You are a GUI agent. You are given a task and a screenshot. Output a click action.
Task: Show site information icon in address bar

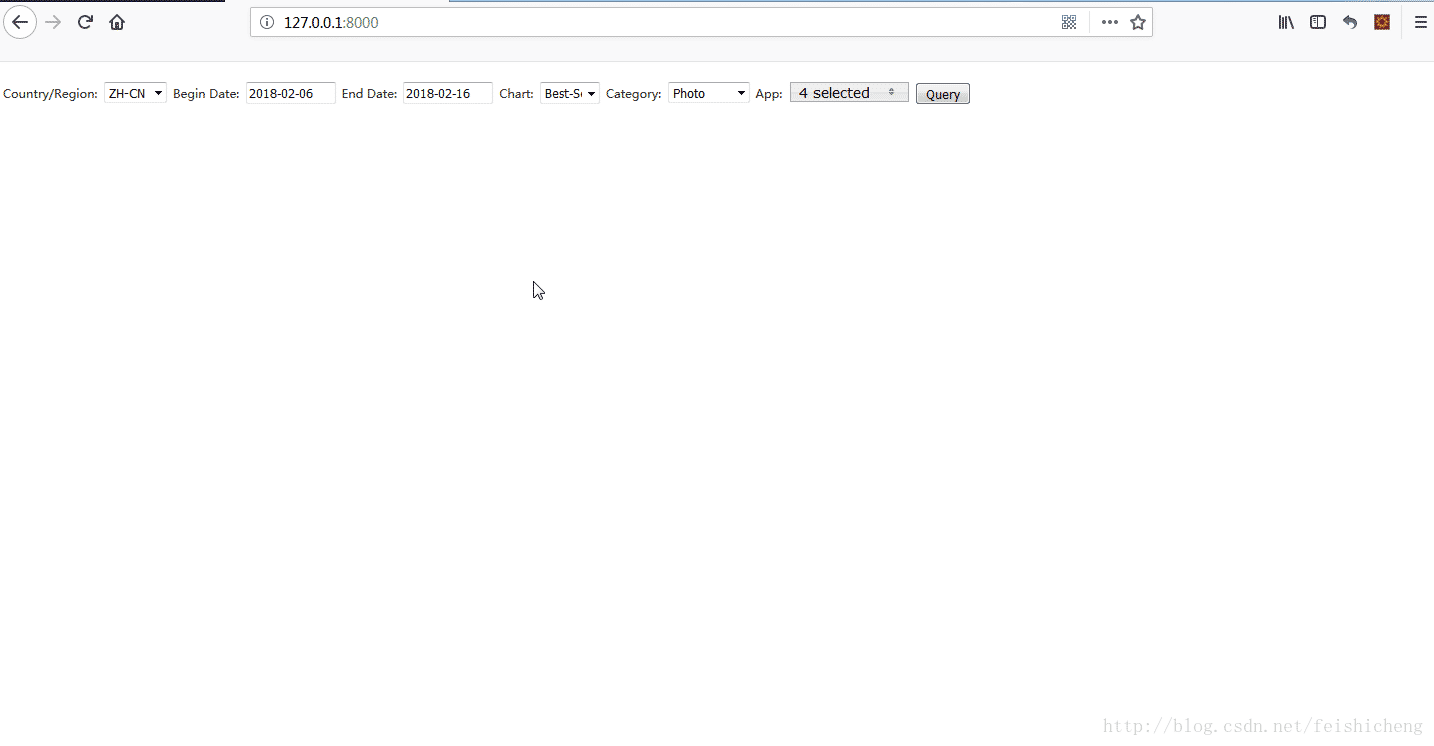[x=267, y=22]
